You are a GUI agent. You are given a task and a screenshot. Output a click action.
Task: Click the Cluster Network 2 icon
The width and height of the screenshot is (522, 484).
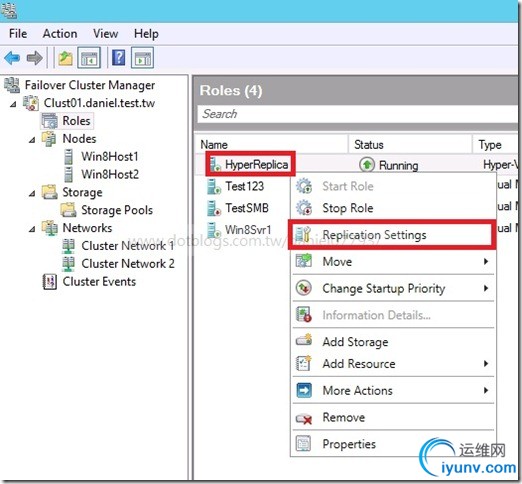pos(68,264)
